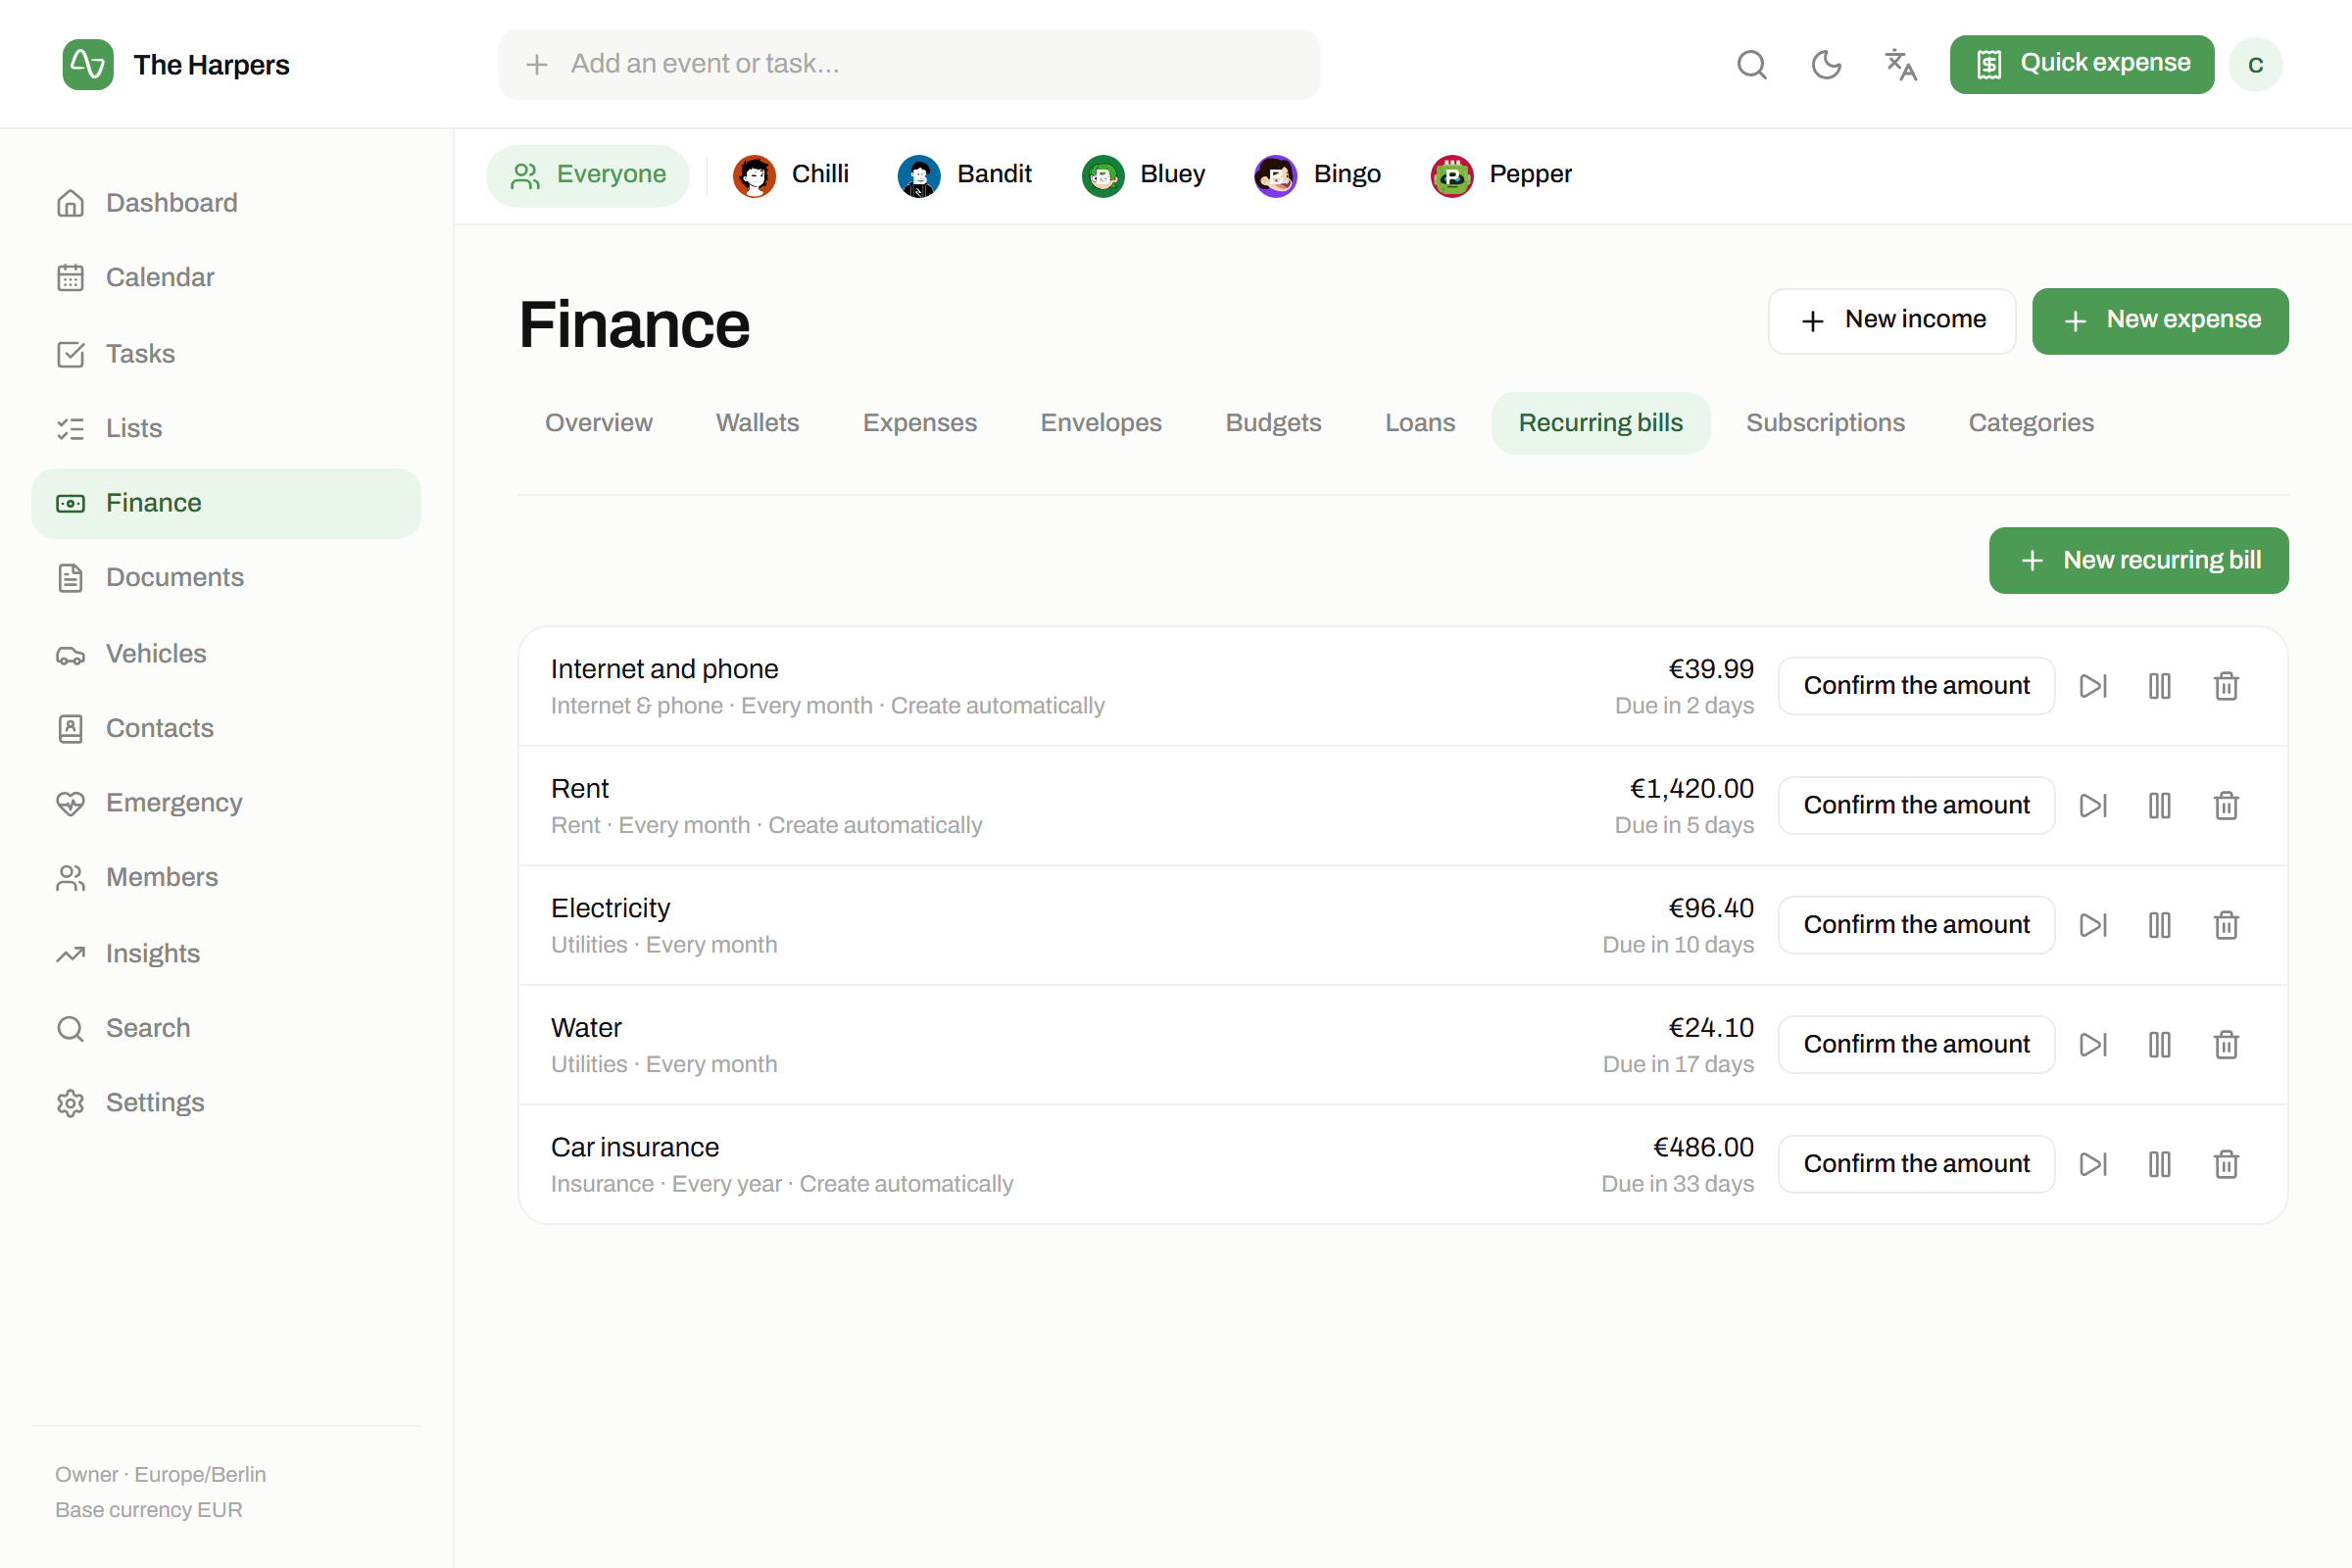Pause the Internet and phone bill
The image size is (2352, 1568).
pos(2159,686)
